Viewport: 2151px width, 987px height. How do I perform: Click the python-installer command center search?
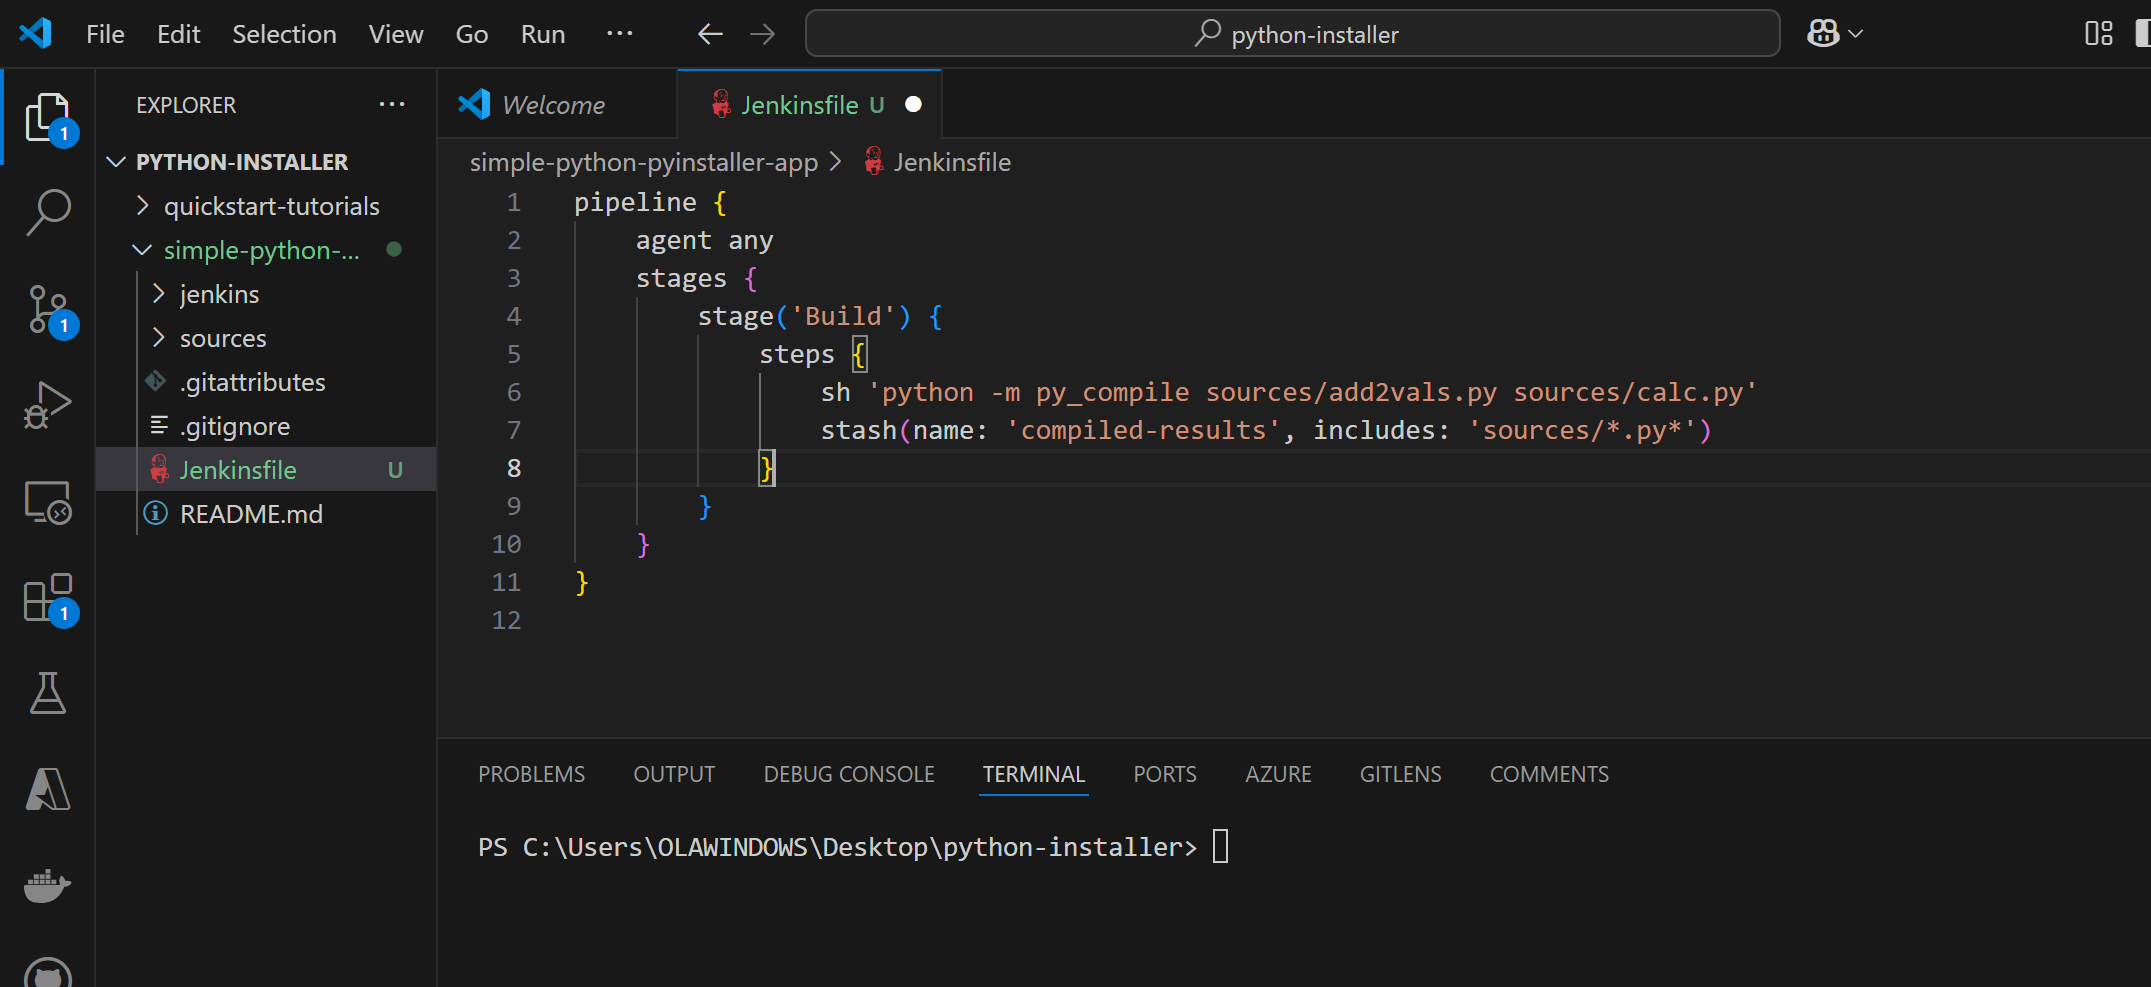point(1292,34)
